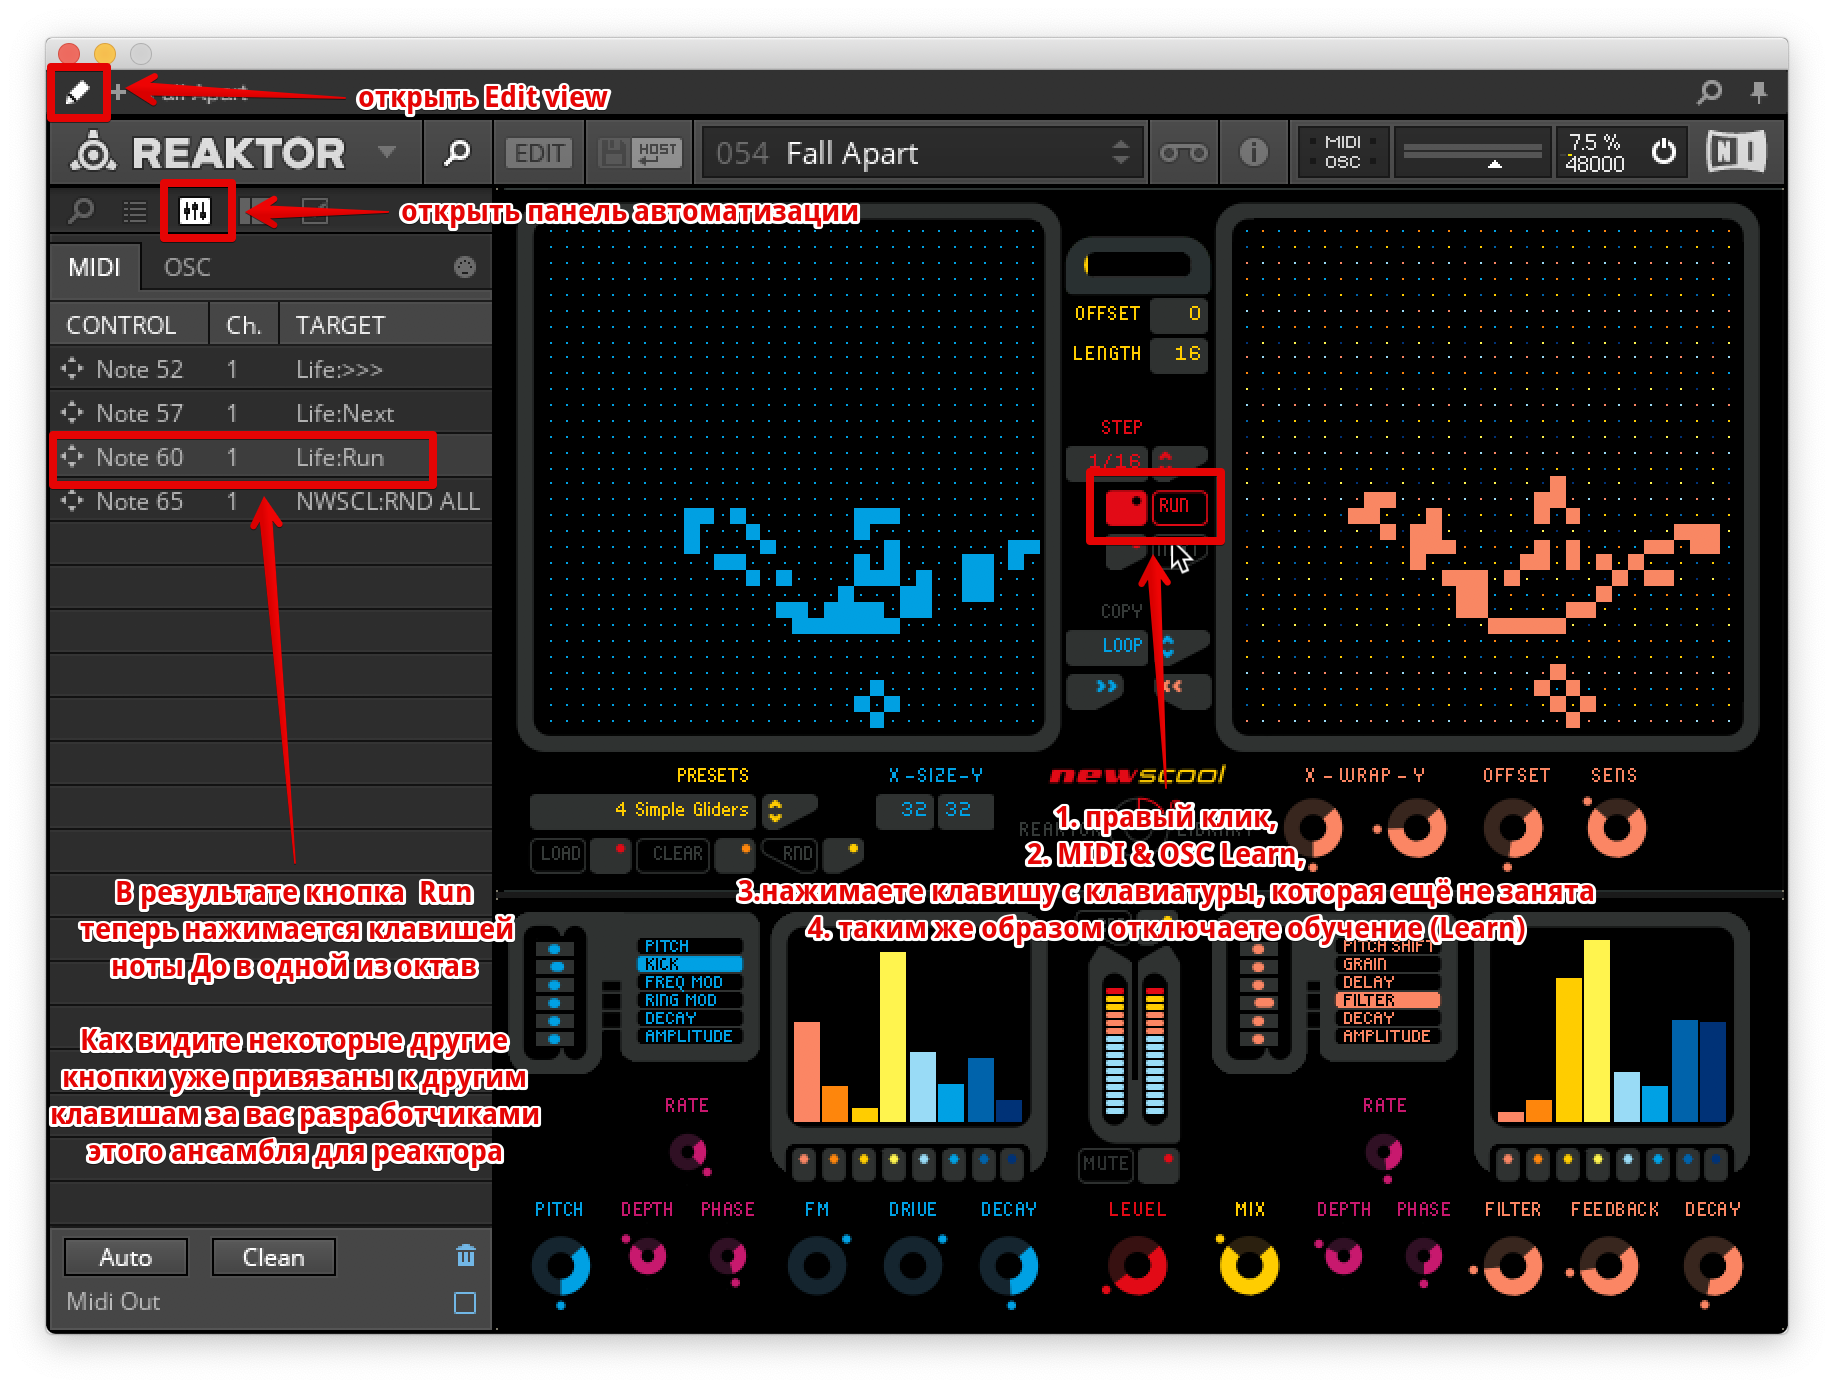Click the Clean button
1834x1388 pixels.
[x=274, y=1257]
